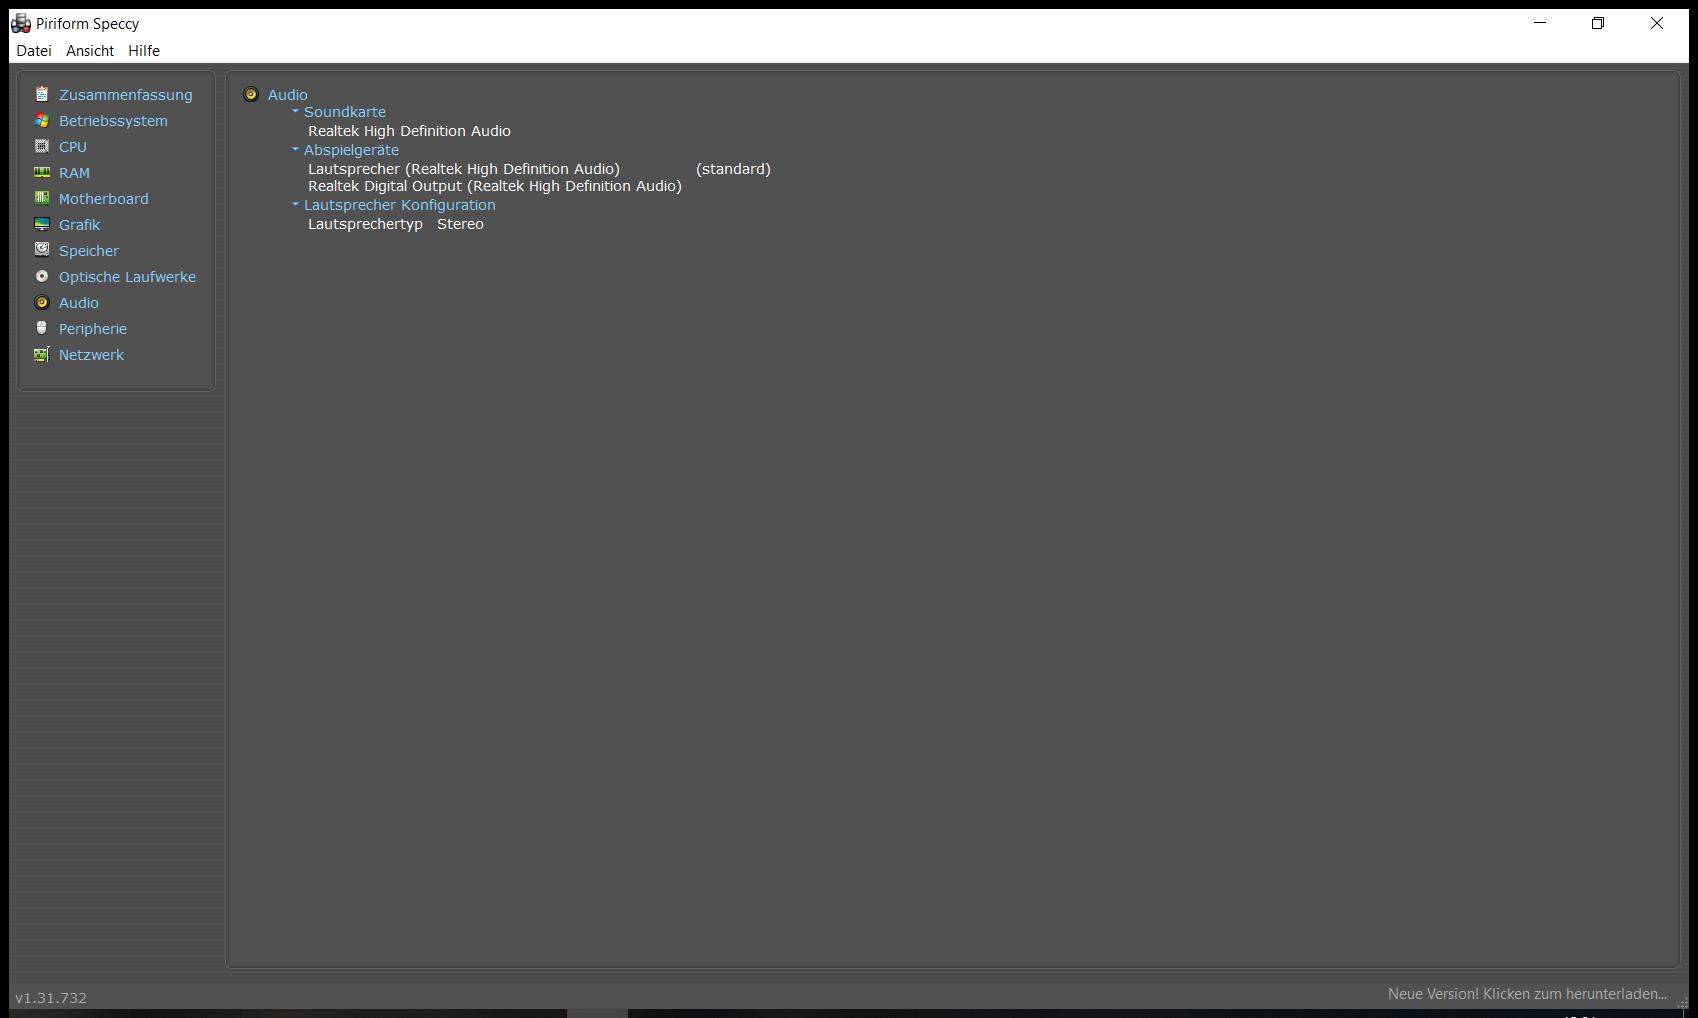Open the Motherboard section
Image resolution: width=1698 pixels, height=1018 pixels.
(104, 199)
